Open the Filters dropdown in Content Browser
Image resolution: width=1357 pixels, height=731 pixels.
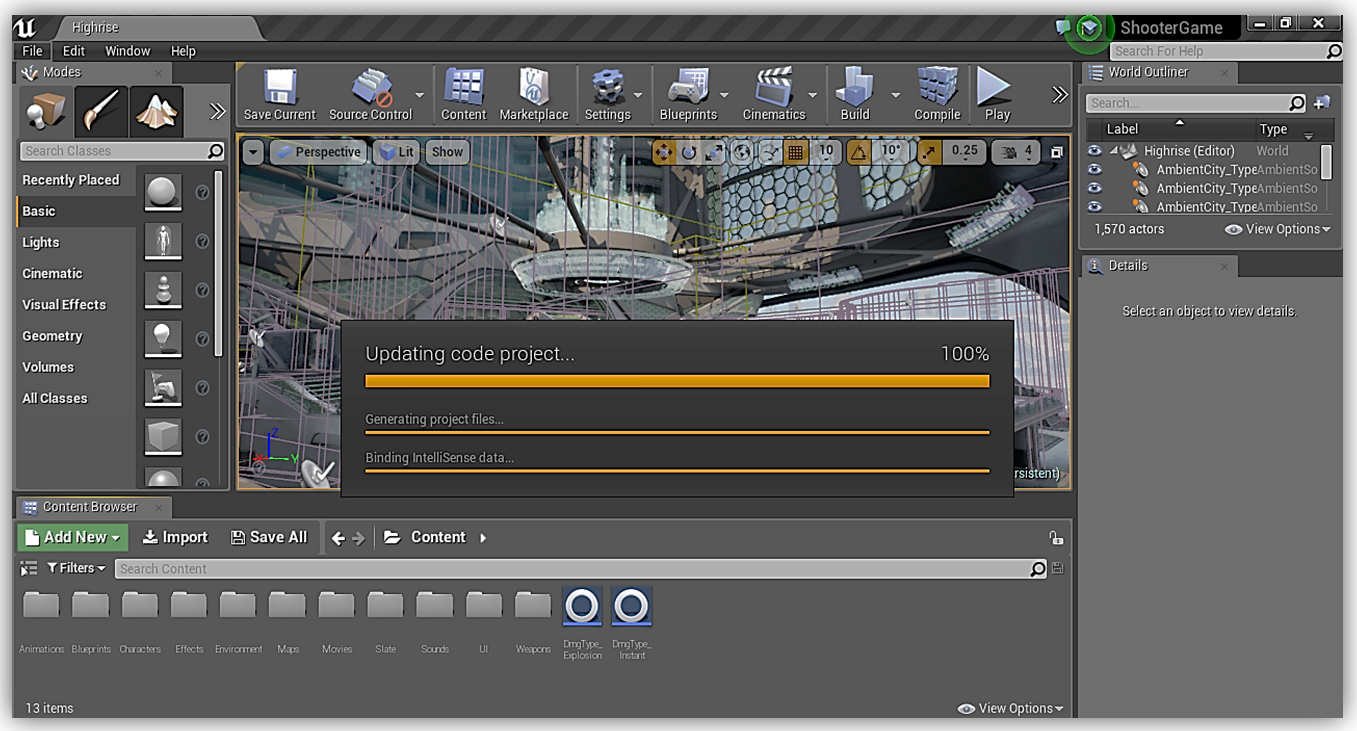76,568
